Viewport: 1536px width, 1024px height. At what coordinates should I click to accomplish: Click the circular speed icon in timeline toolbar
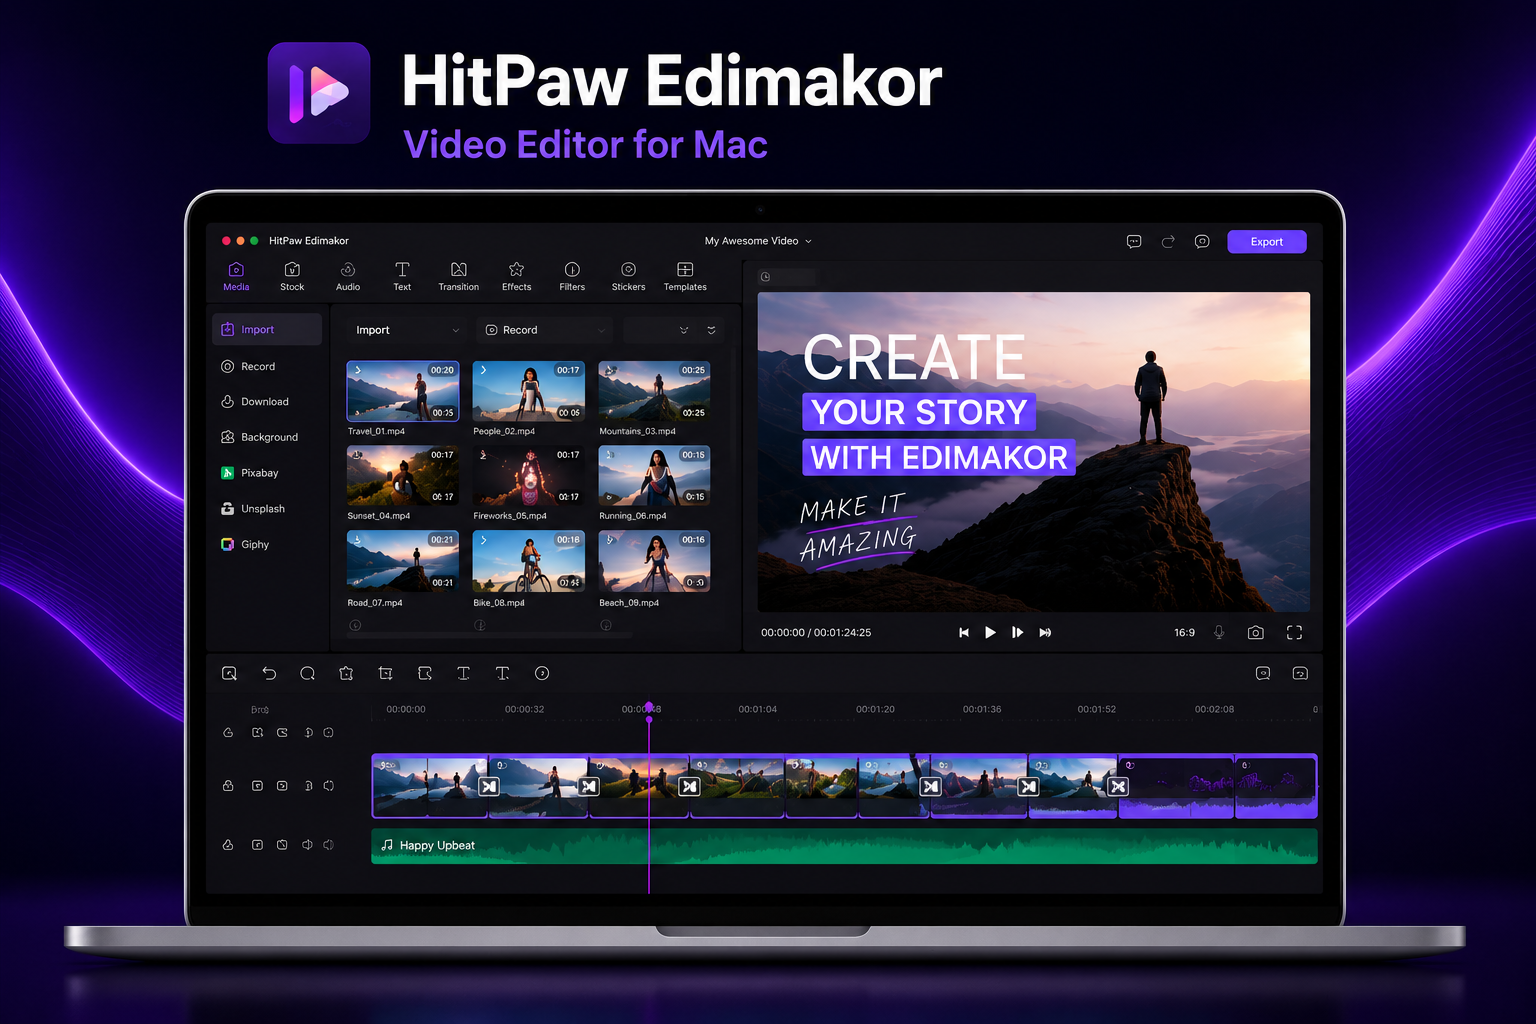(542, 673)
